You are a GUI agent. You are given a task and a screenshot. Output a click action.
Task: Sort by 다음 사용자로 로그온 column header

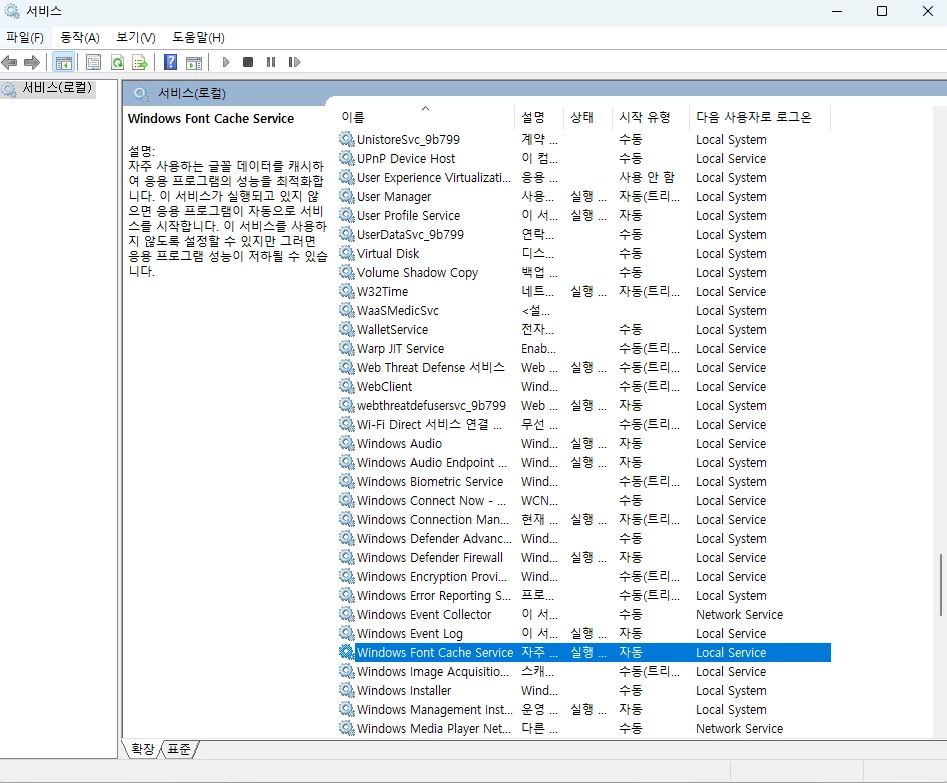760,117
